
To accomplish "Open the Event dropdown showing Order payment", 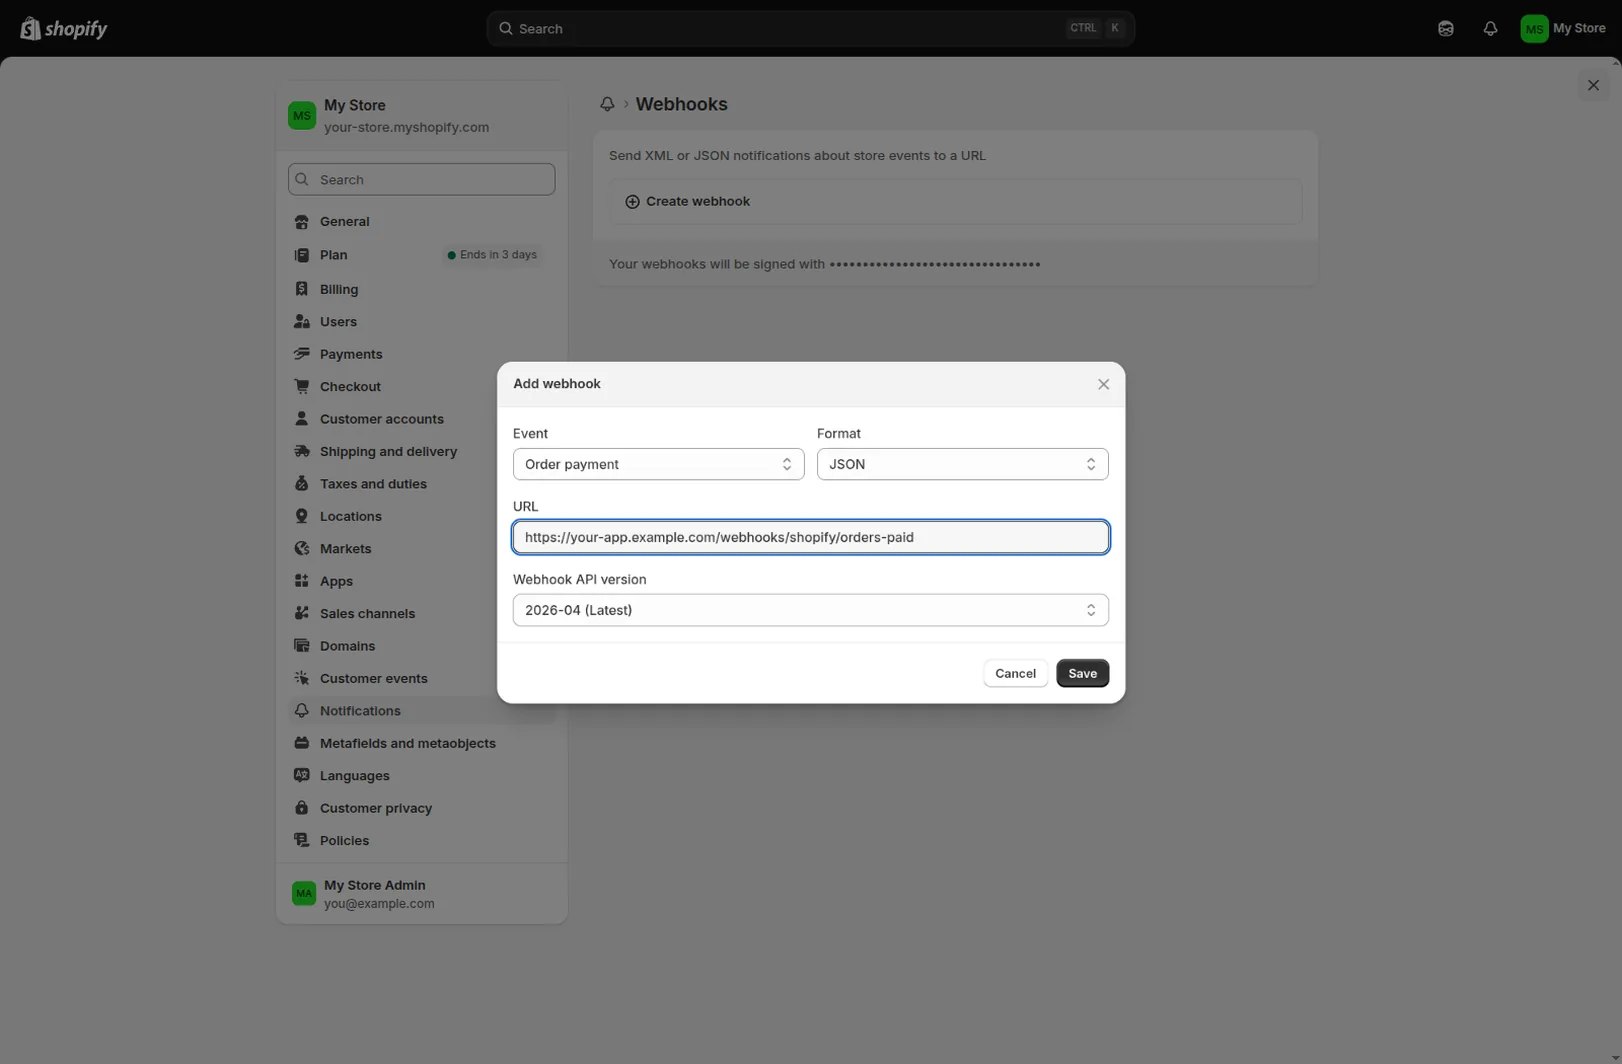I will coord(658,464).
